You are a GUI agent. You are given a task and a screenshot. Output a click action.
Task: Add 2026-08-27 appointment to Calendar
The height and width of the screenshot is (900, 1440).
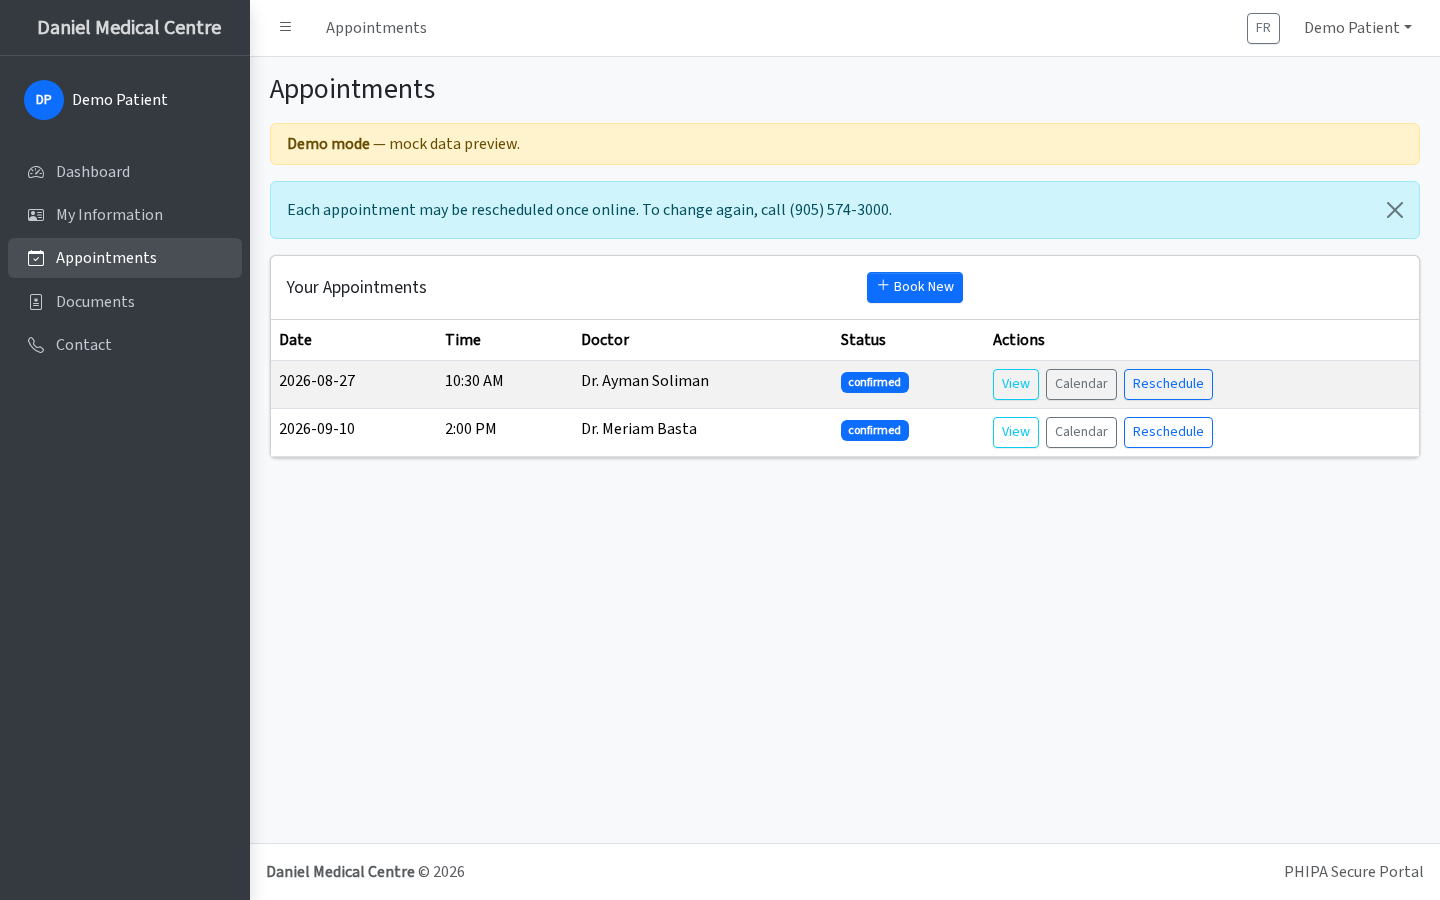pyautogui.click(x=1081, y=384)
